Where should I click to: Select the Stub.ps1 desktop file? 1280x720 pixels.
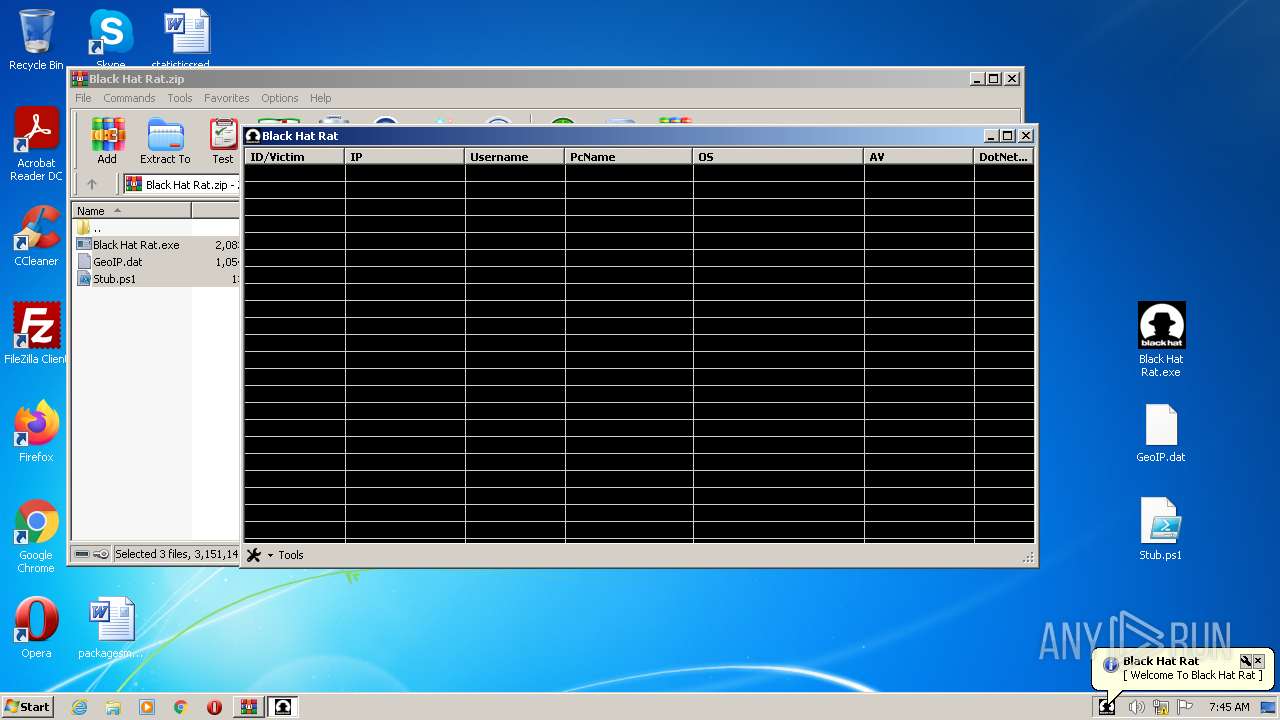[x=1161, y=530]
